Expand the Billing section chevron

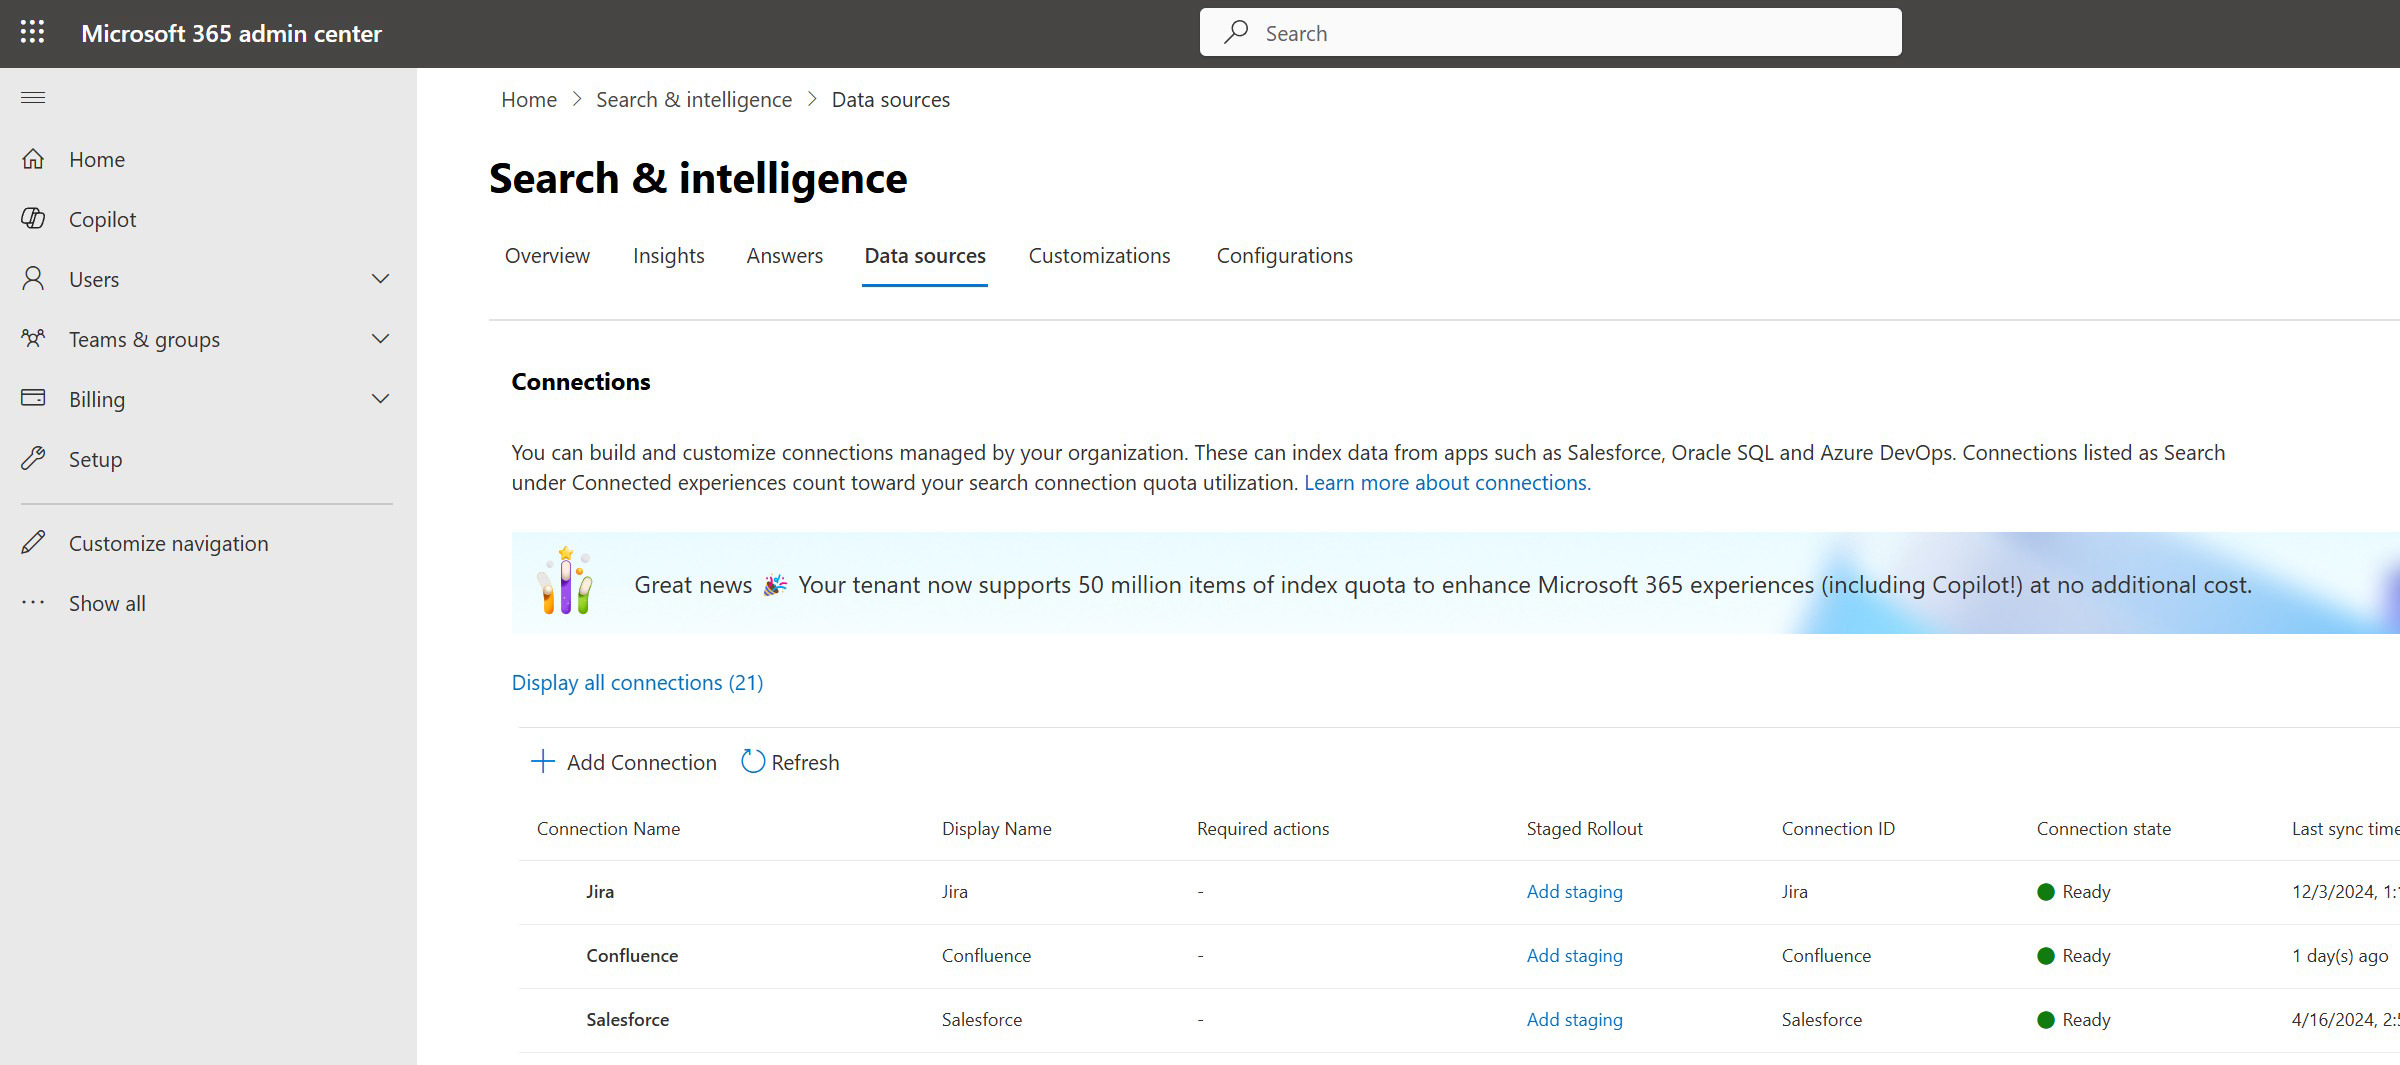[x=380, y=399]
